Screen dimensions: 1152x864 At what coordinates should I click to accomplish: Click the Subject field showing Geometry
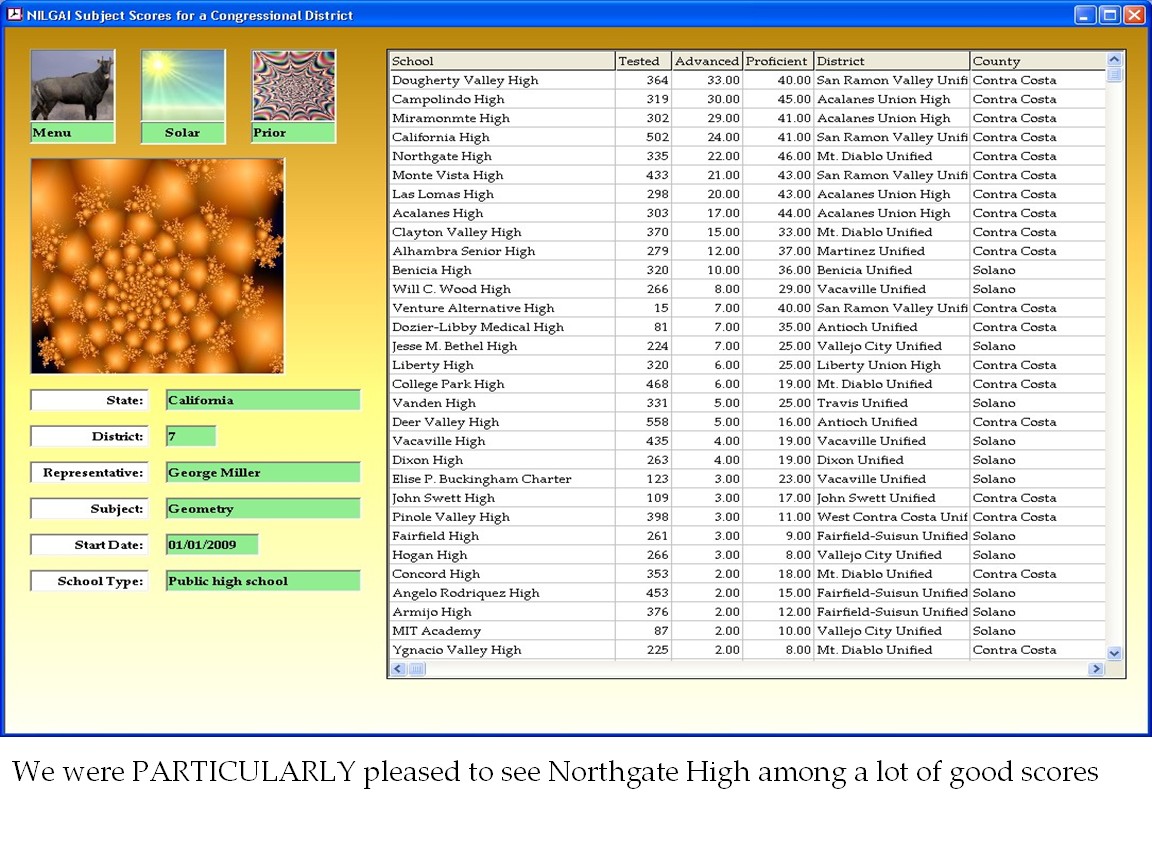pos(262,509)
